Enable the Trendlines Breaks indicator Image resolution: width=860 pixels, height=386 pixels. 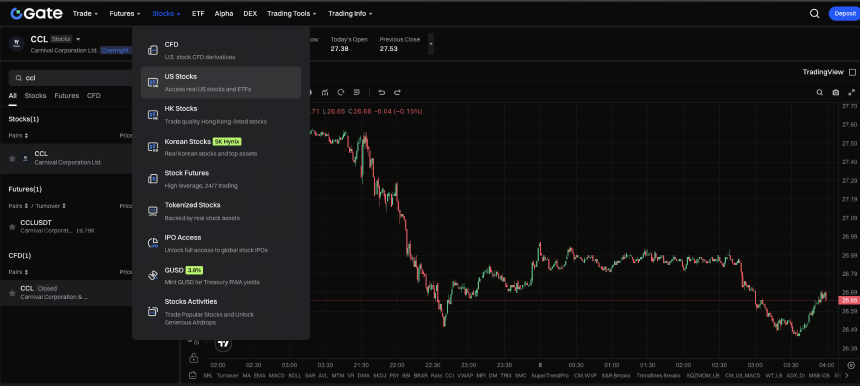coord(658,376)
